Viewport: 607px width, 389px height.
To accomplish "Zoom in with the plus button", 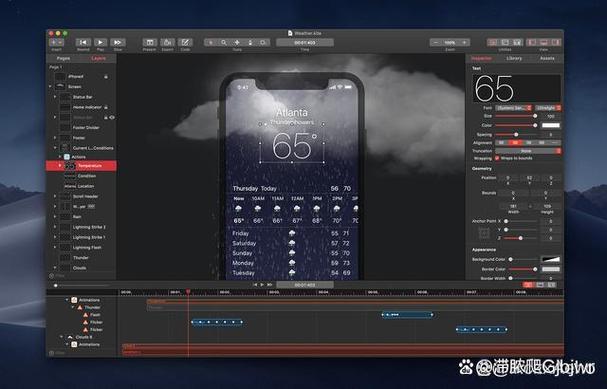I will [464, 43].
